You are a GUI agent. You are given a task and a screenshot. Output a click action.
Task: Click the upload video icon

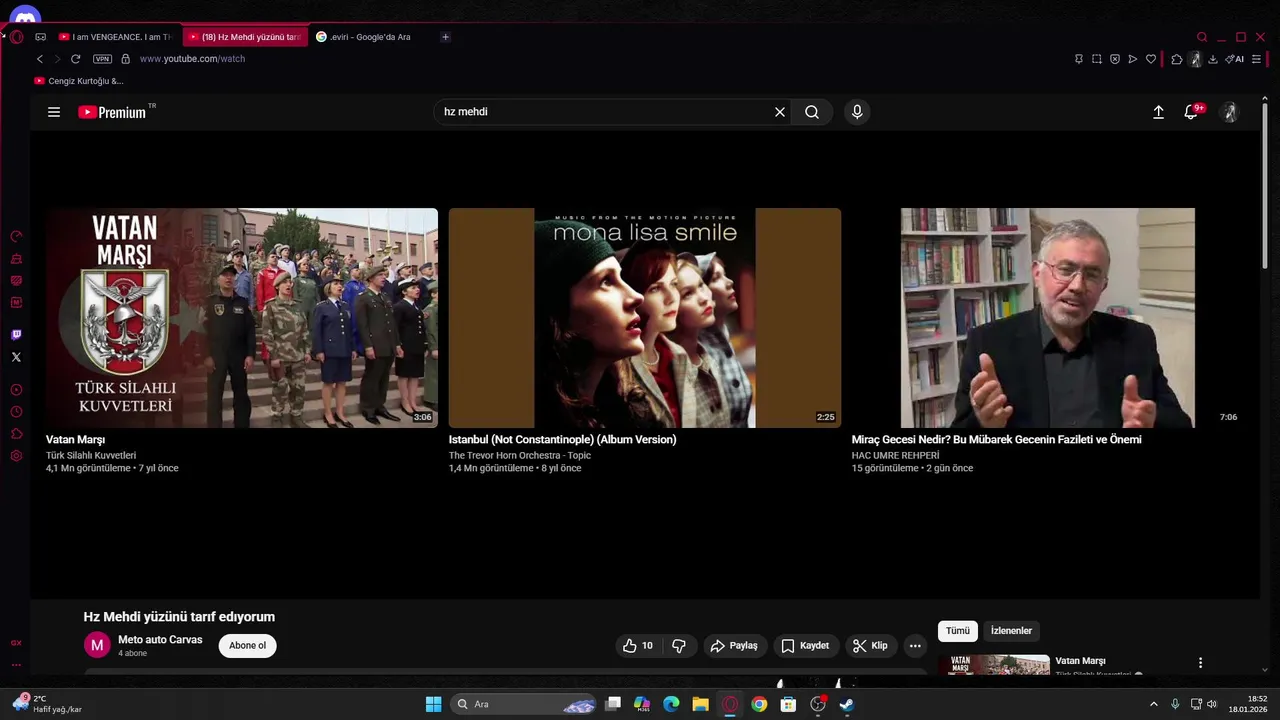pos(1158,112)
